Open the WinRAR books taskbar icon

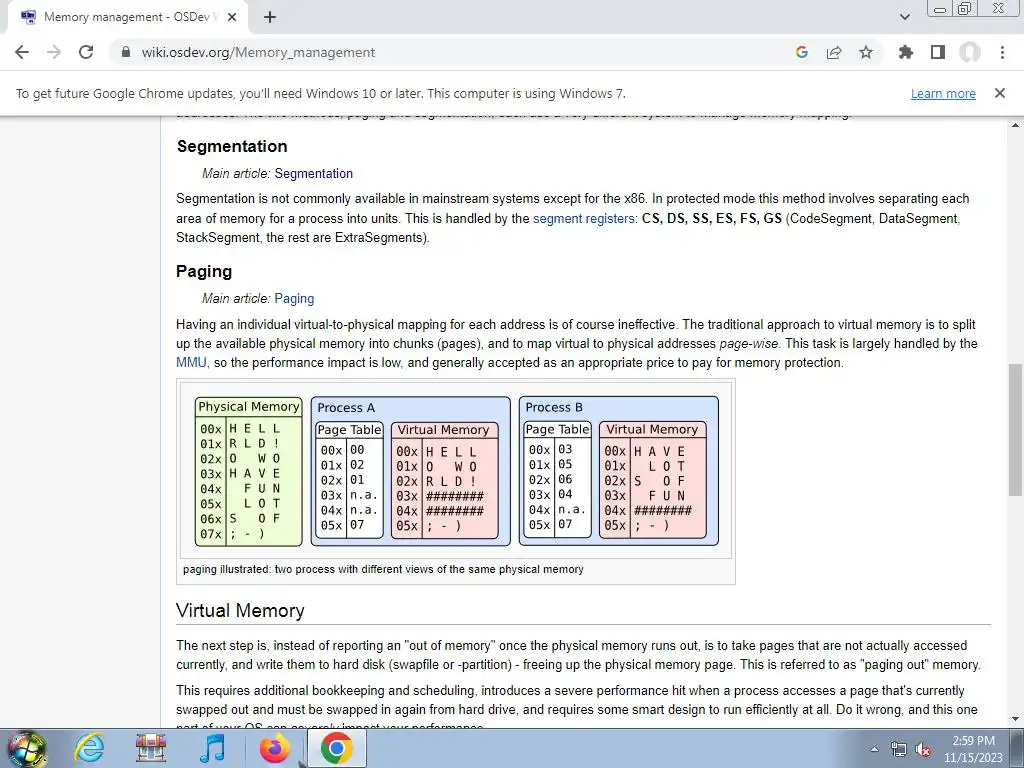151,748
